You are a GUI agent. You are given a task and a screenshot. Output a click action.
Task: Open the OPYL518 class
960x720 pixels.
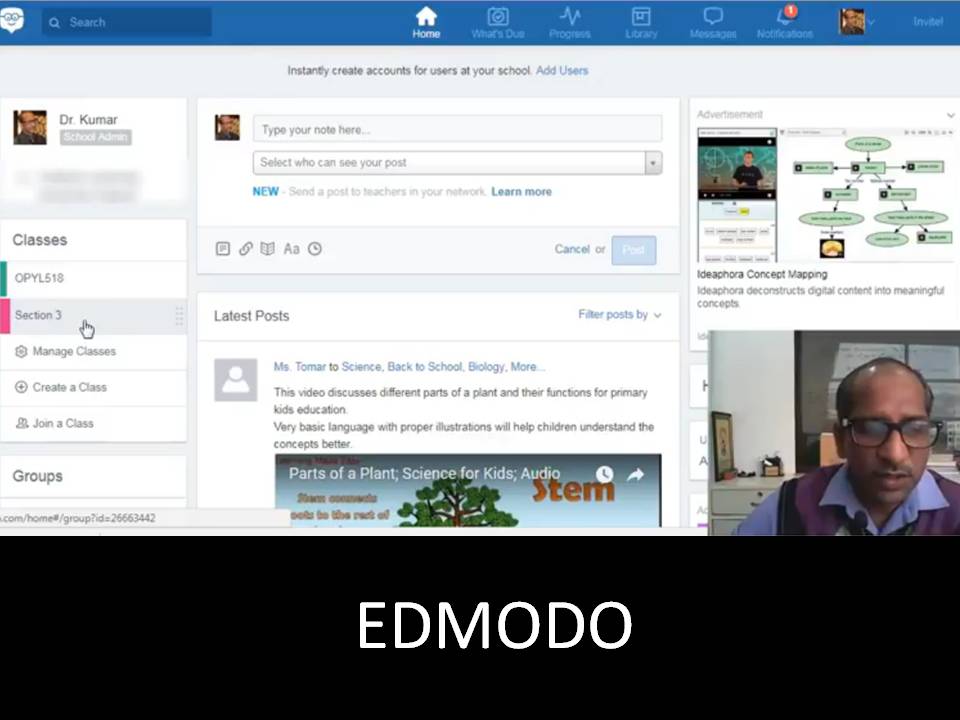coord(94,279)
